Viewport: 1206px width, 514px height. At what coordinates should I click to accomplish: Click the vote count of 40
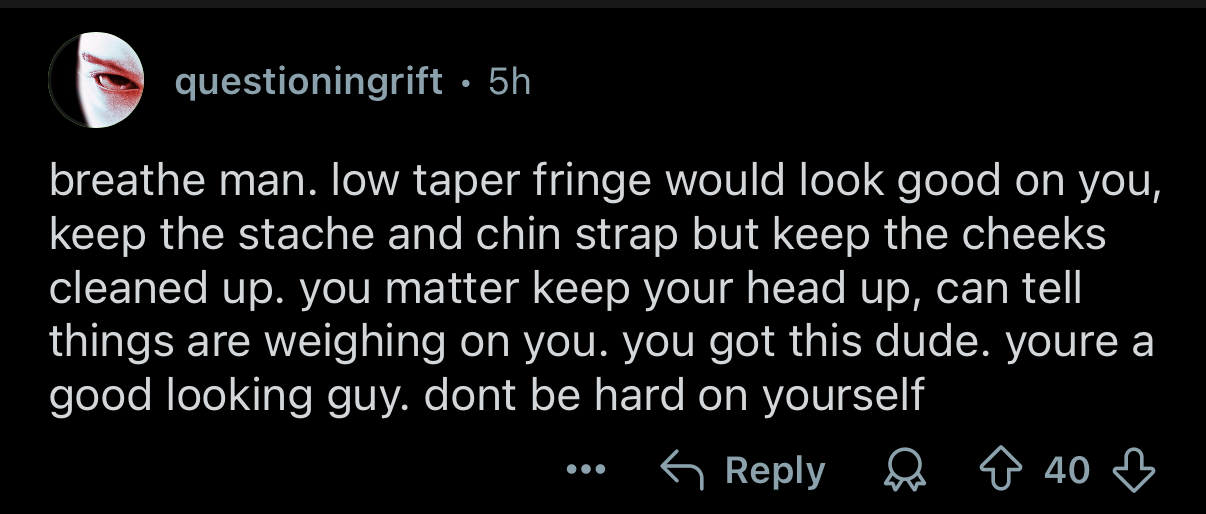pyautogui.click(x=1068, y=470)
